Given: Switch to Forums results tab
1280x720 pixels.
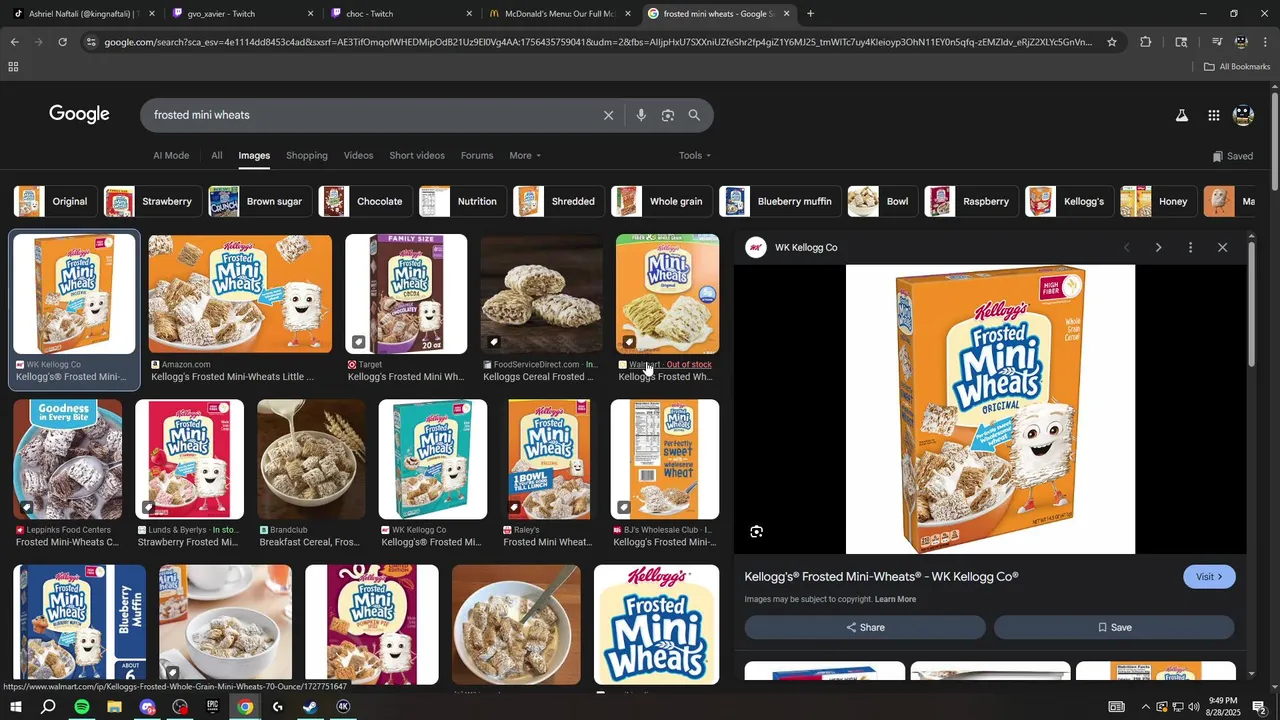Looking at the screenshot, I should [477, 155].
